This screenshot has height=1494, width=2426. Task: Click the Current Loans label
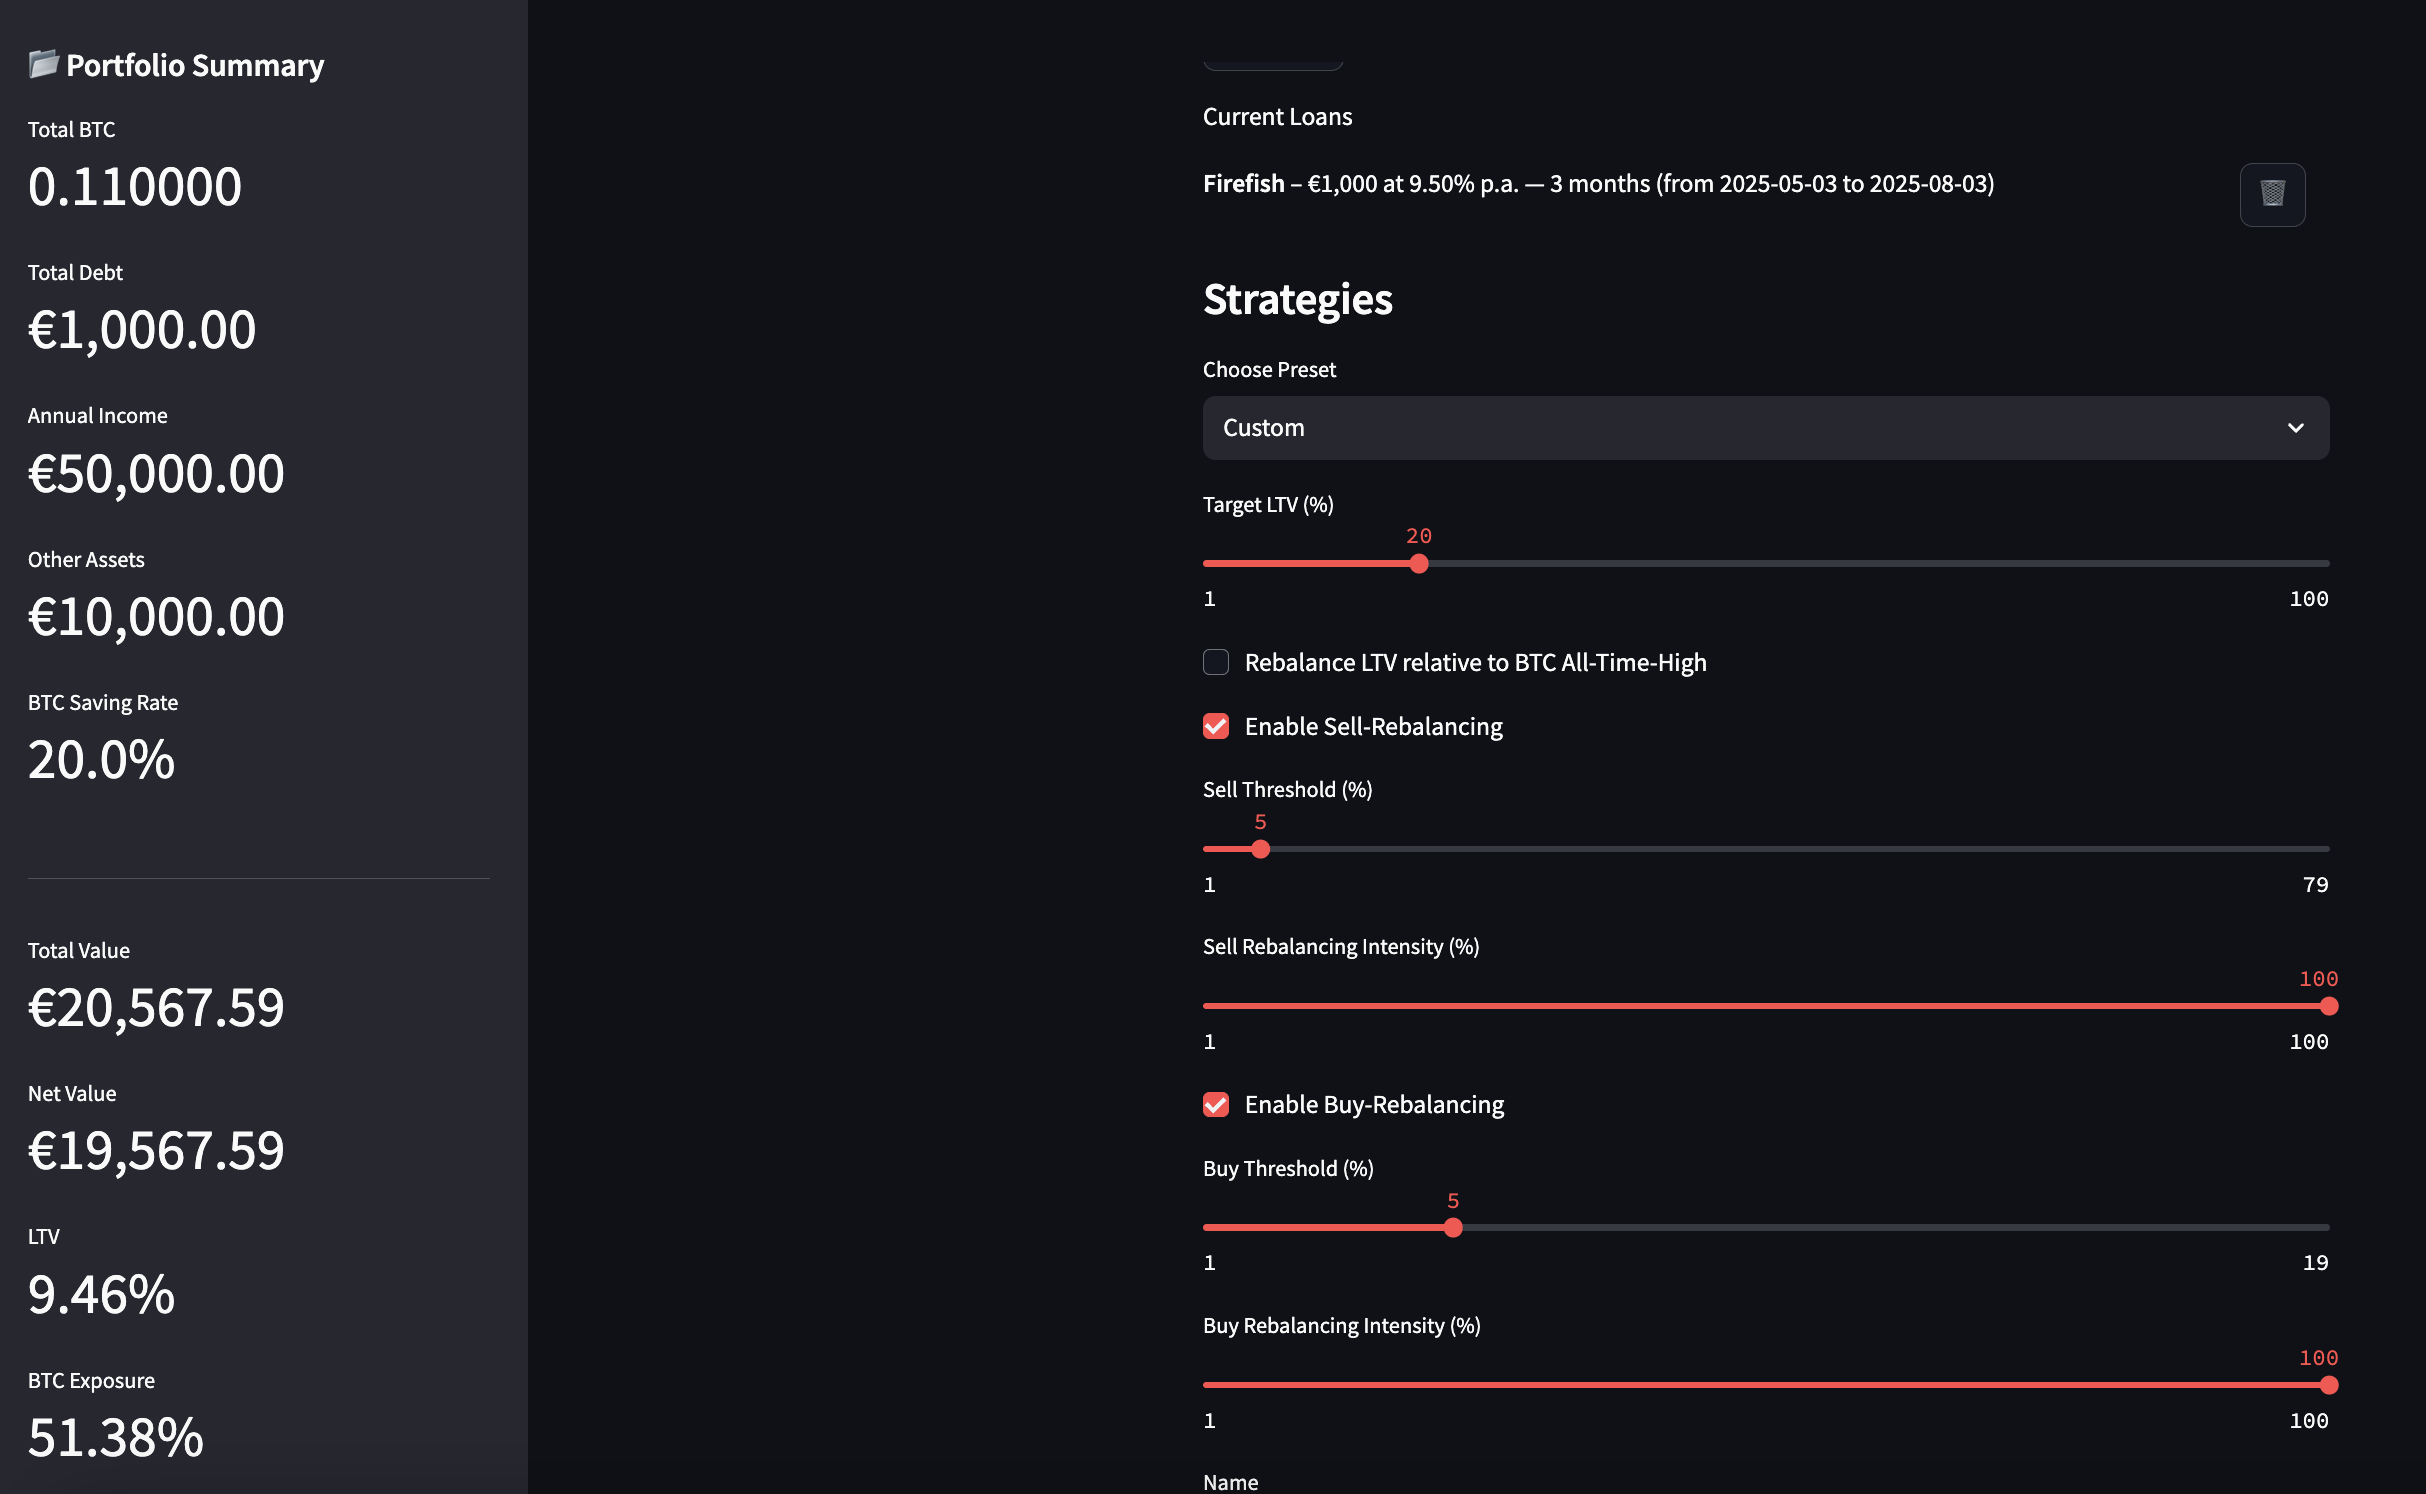(1277, 117)
